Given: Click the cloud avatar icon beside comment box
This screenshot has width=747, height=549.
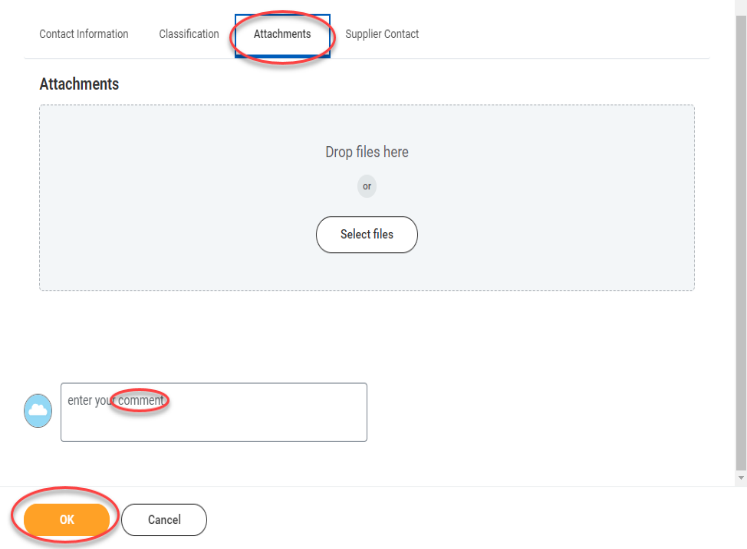Looking at the screenshot, I should point(38,410).
